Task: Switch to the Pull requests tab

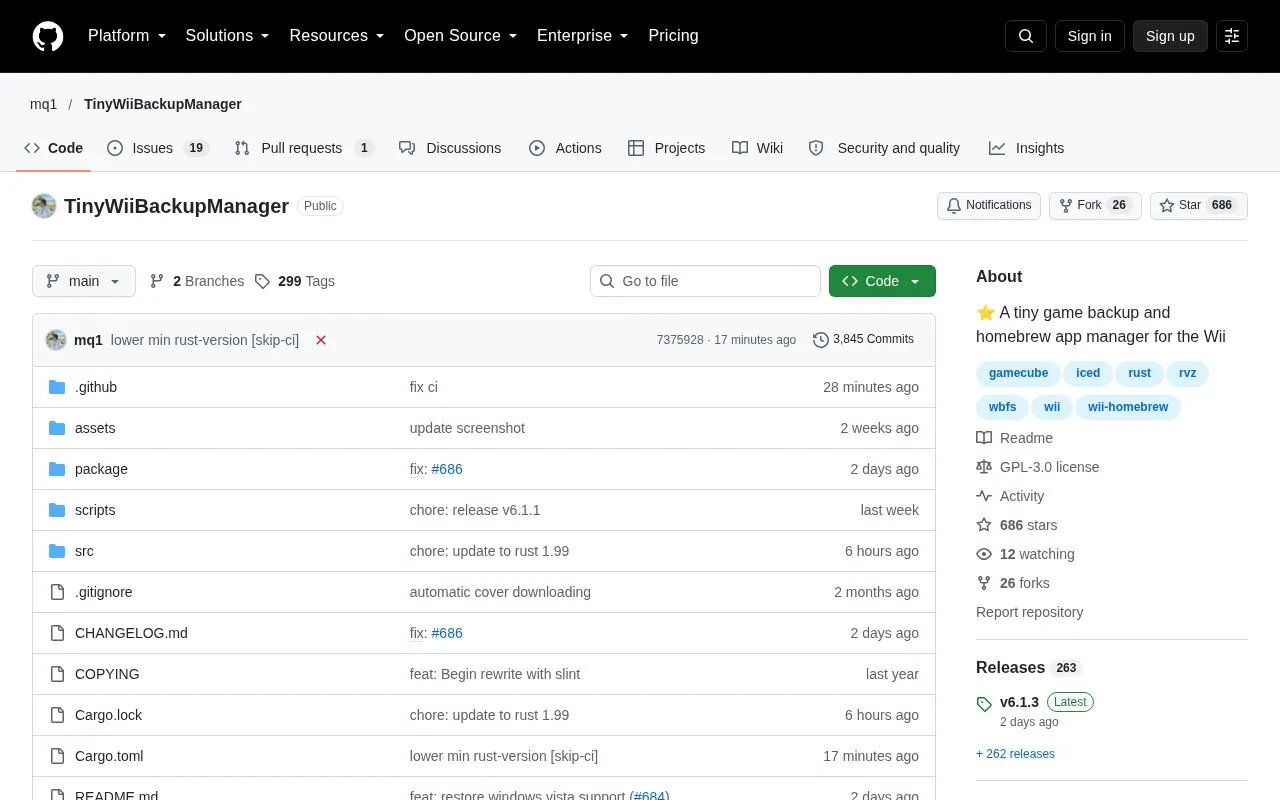Action: (304, 148)
